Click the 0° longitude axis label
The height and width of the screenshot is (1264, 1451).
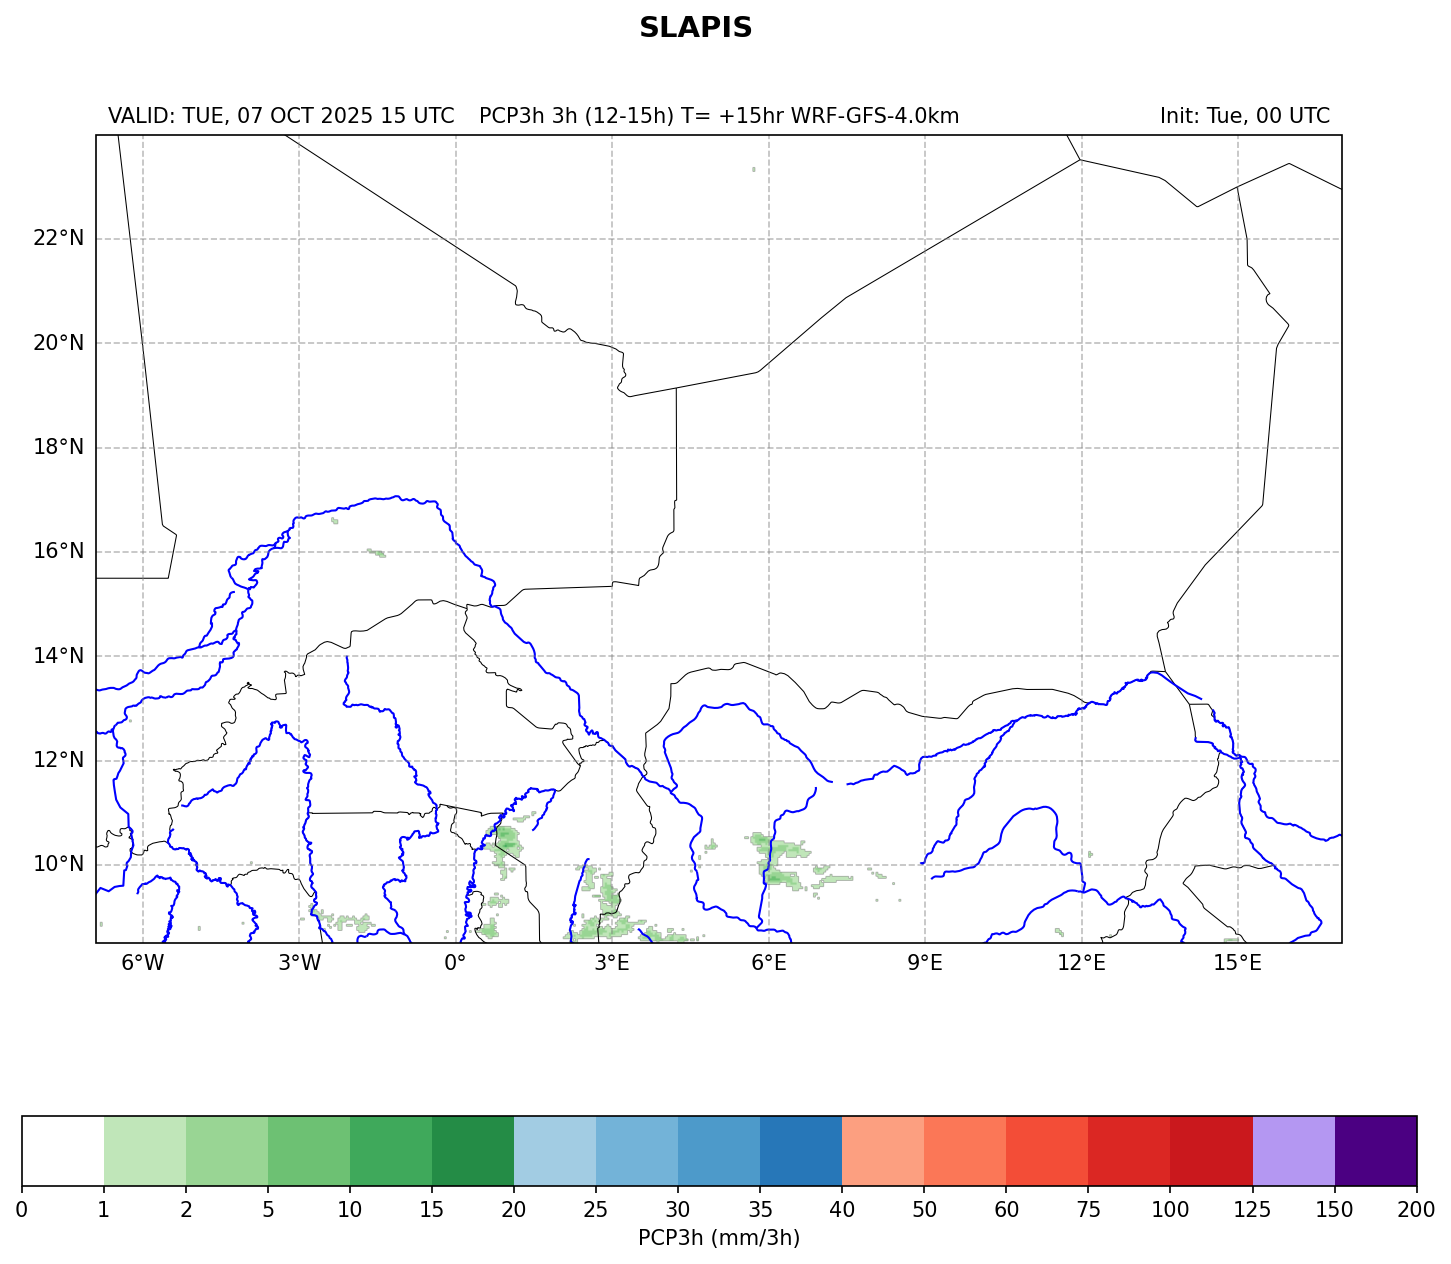[x=456, y=963]
